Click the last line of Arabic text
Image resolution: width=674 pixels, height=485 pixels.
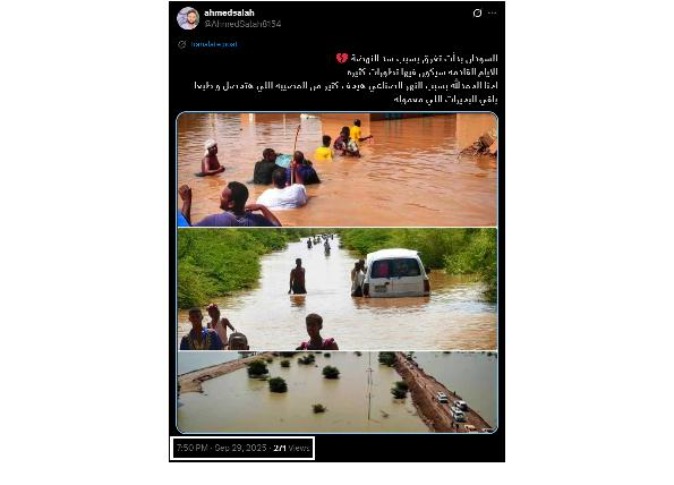(445, 99)
